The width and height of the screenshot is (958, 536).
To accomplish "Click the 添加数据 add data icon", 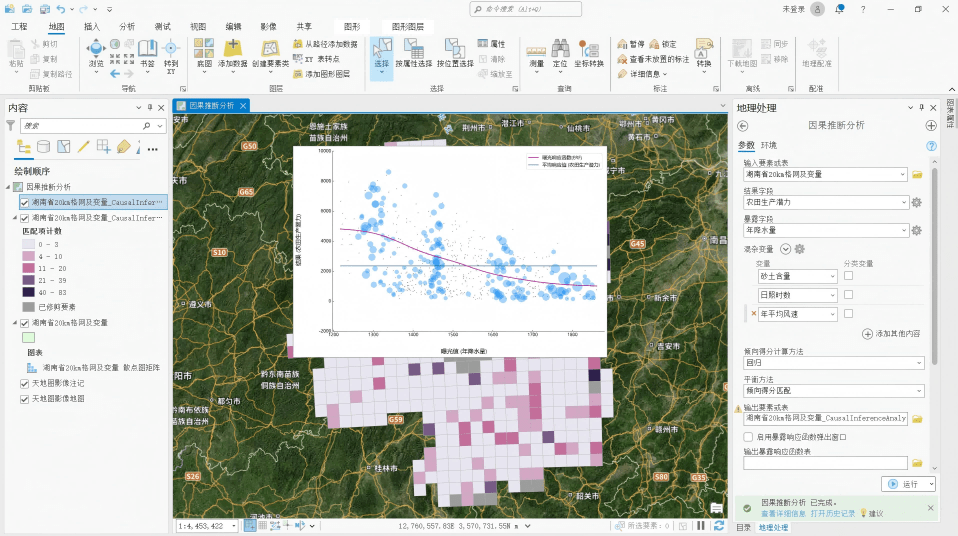I will click(x=232, y=49).
